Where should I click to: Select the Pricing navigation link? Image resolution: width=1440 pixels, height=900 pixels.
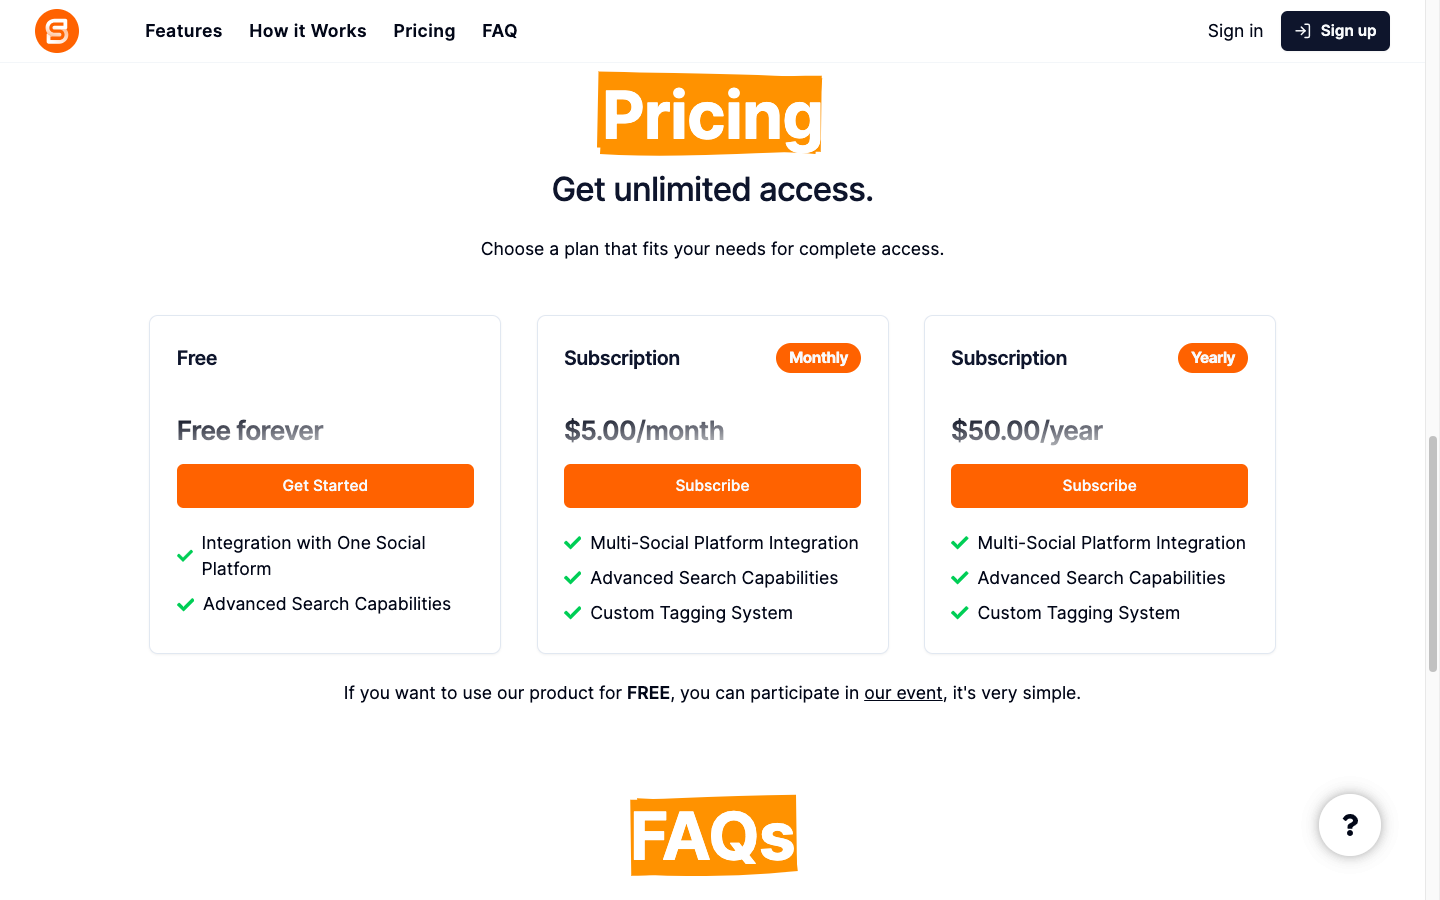pos(424,31)
